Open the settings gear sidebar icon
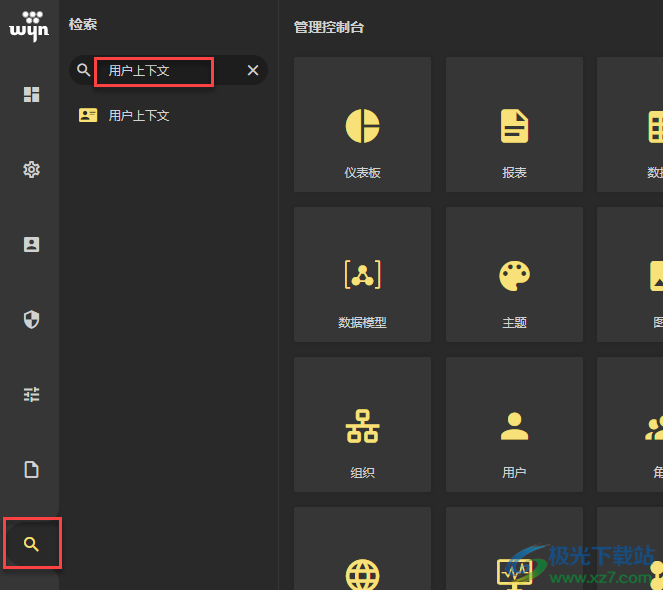 click(31, 170)
